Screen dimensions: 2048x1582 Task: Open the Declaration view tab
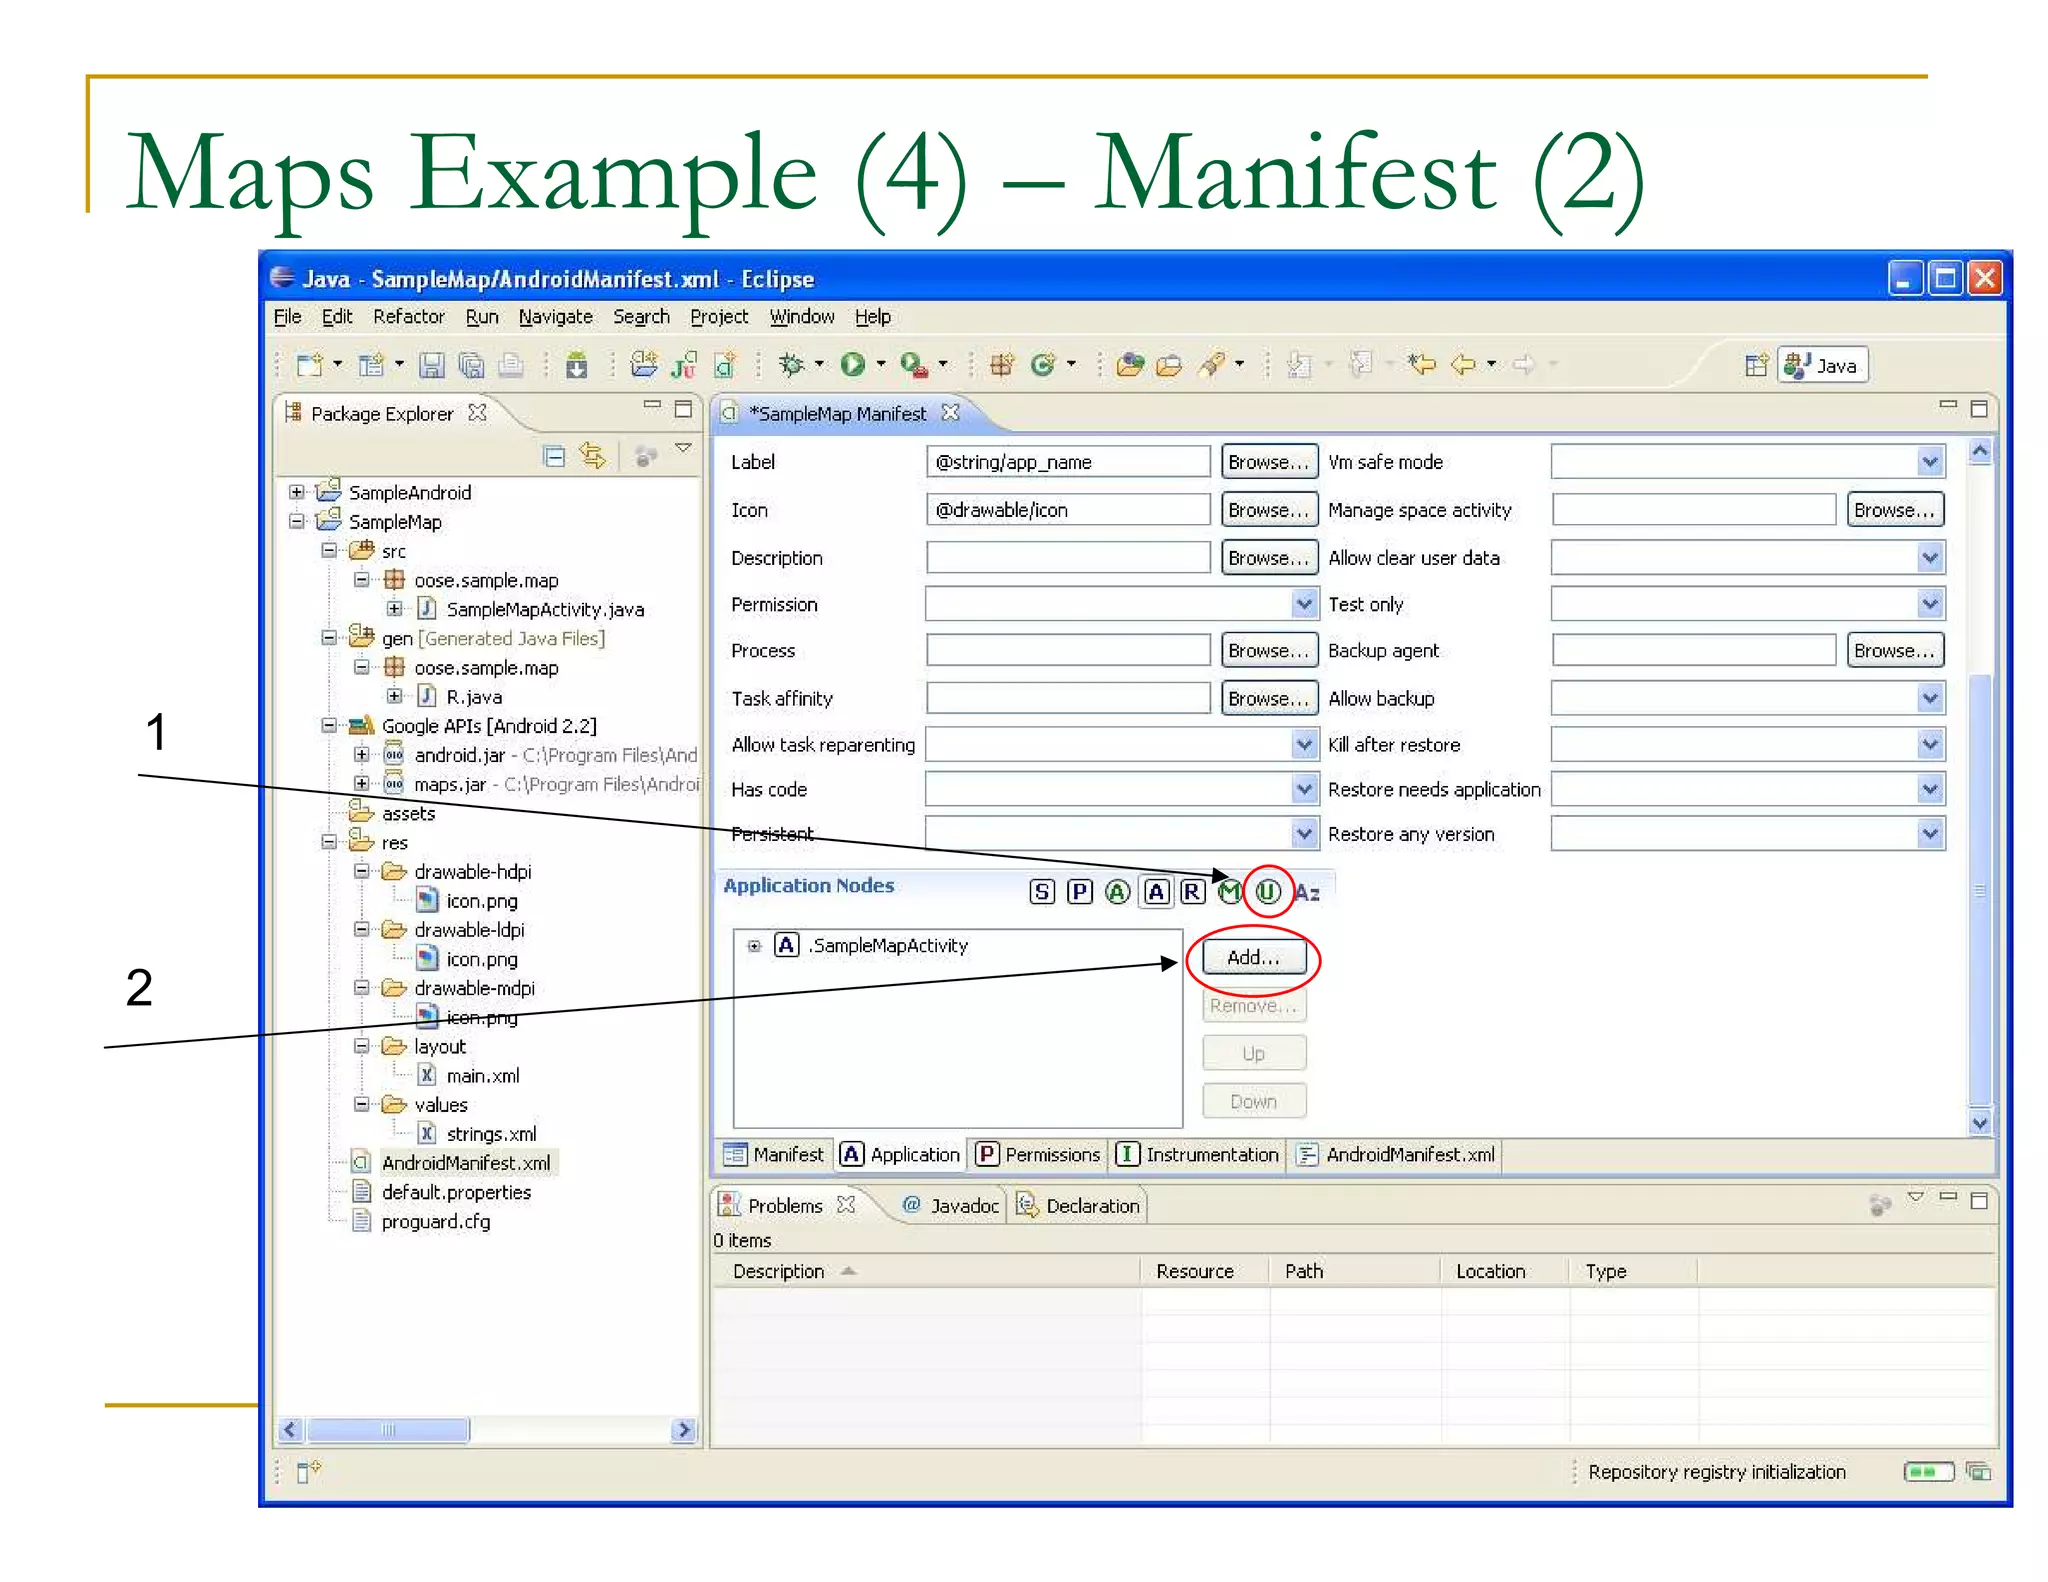click(x=1078, y=1206)
